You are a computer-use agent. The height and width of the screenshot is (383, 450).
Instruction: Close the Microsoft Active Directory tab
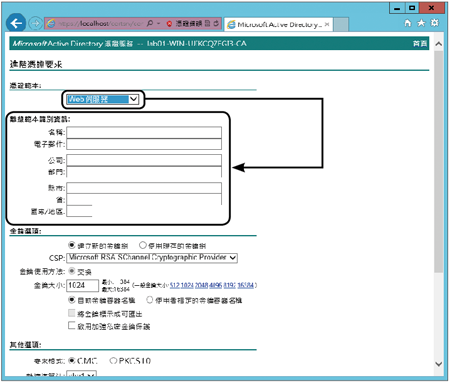(327, 24)
